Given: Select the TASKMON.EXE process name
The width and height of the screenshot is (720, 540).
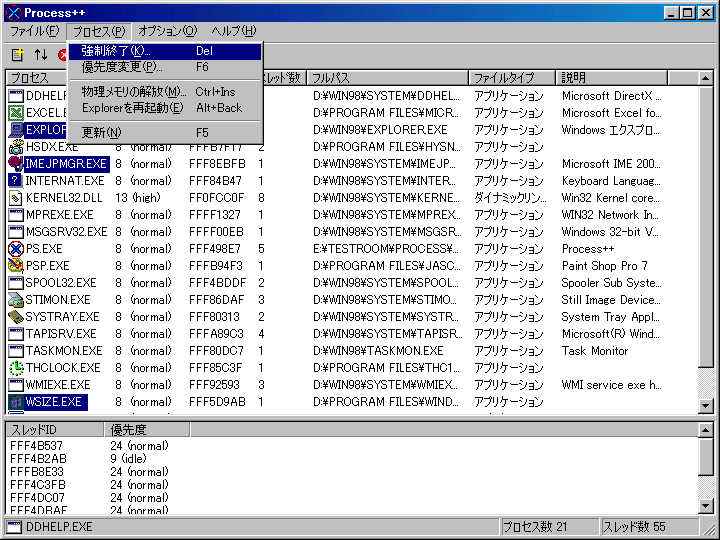Looking at the screenshot, I should (x=64, y=351).
